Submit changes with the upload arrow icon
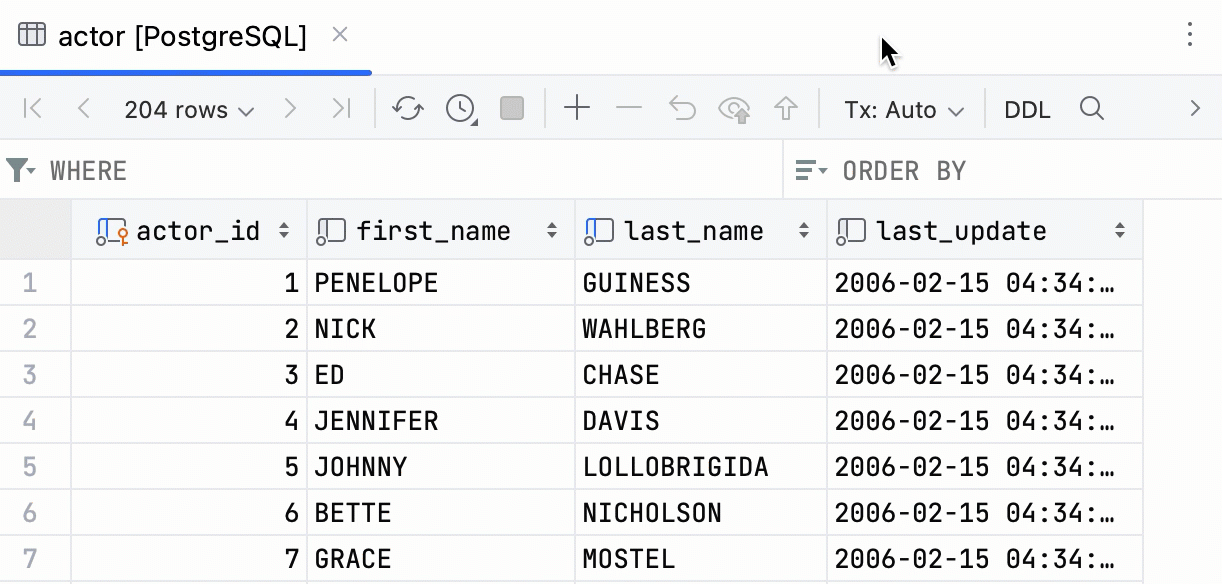1222x584 pixels. tap(787, 109)
